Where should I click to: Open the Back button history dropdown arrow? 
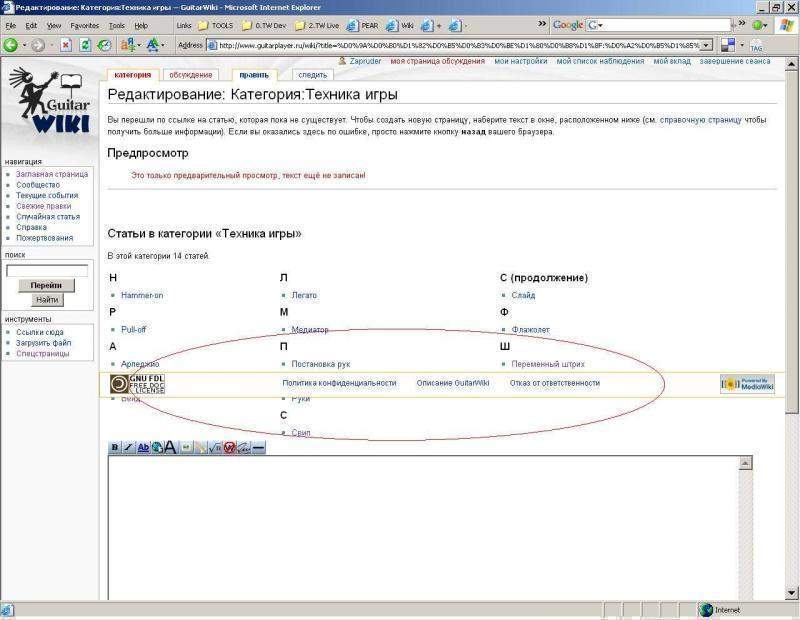24,45
